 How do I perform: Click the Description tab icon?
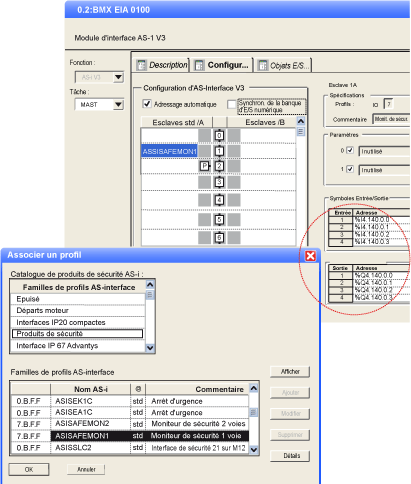[x=142, y=65]
